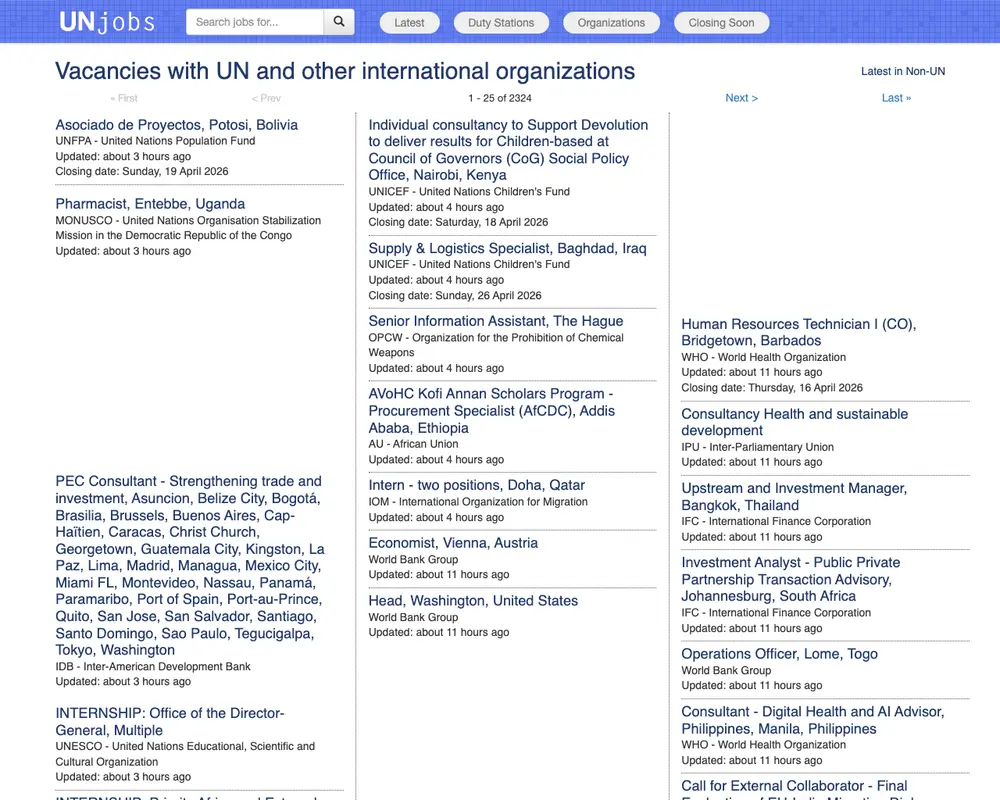Click Closing date Sunday, 19 April 2026
Viewport: 1000px width, 800px height.
pos(142,172)
